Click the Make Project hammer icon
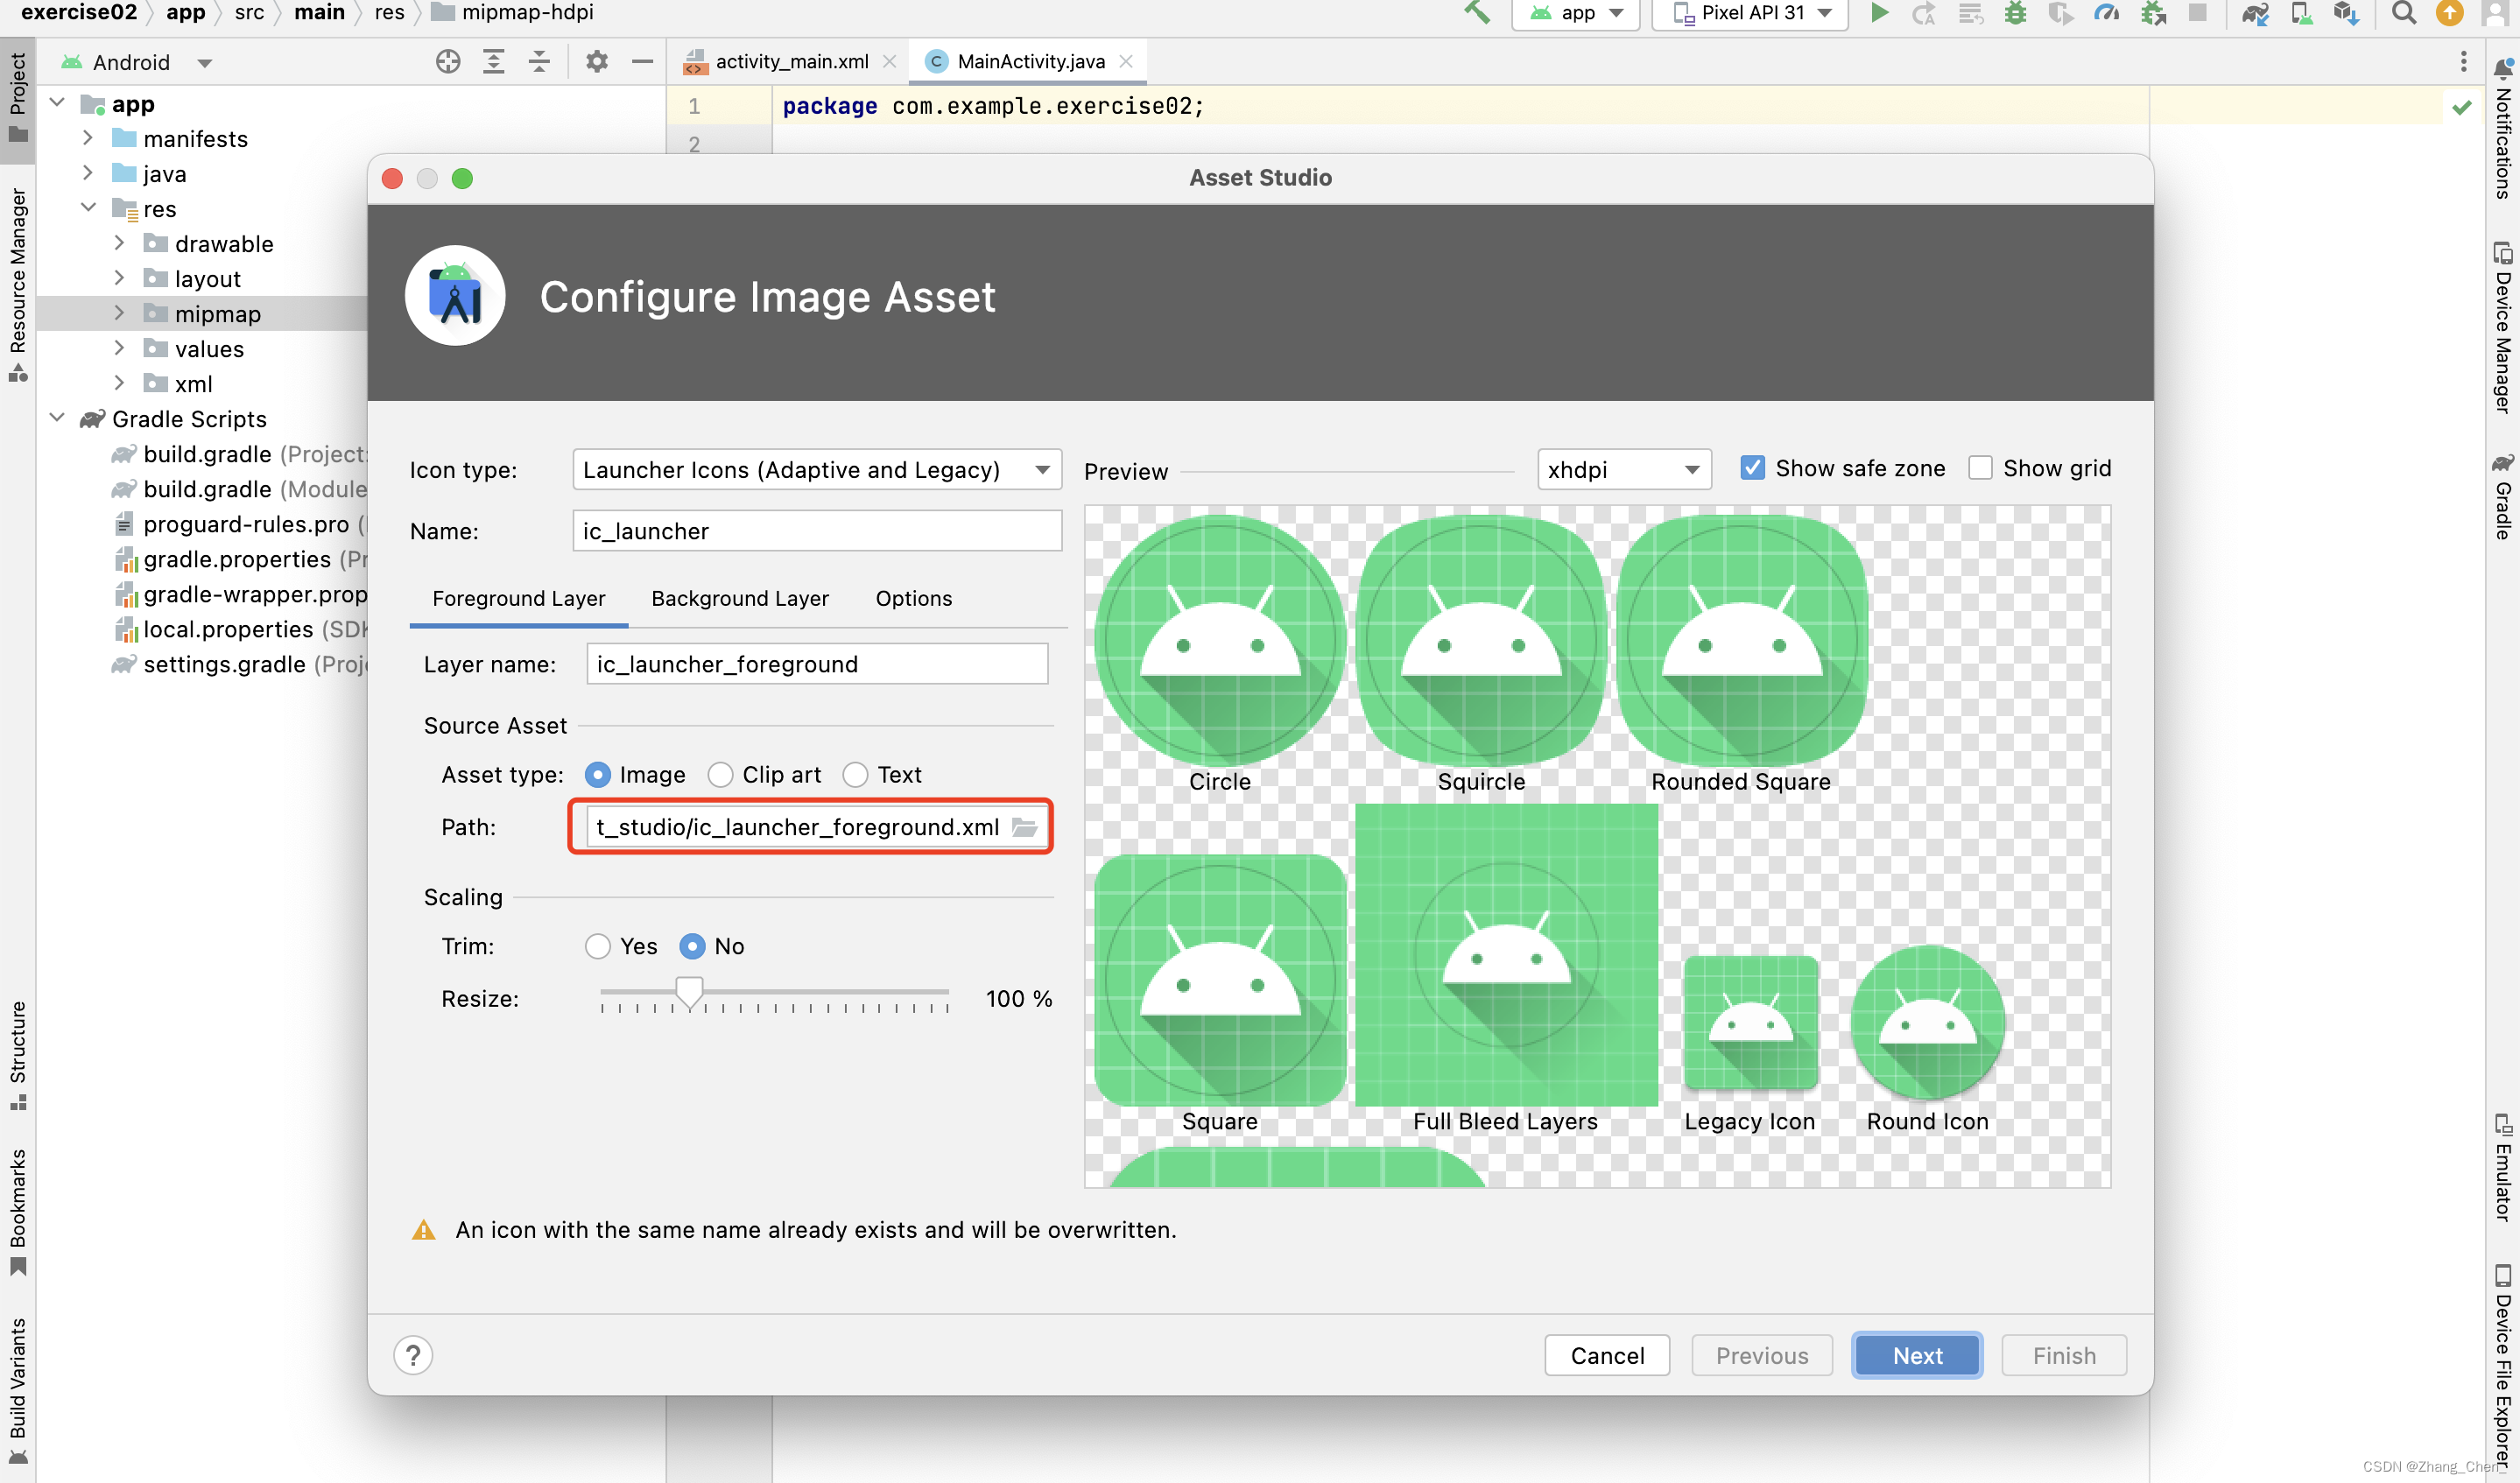 tap(1478, 13)
